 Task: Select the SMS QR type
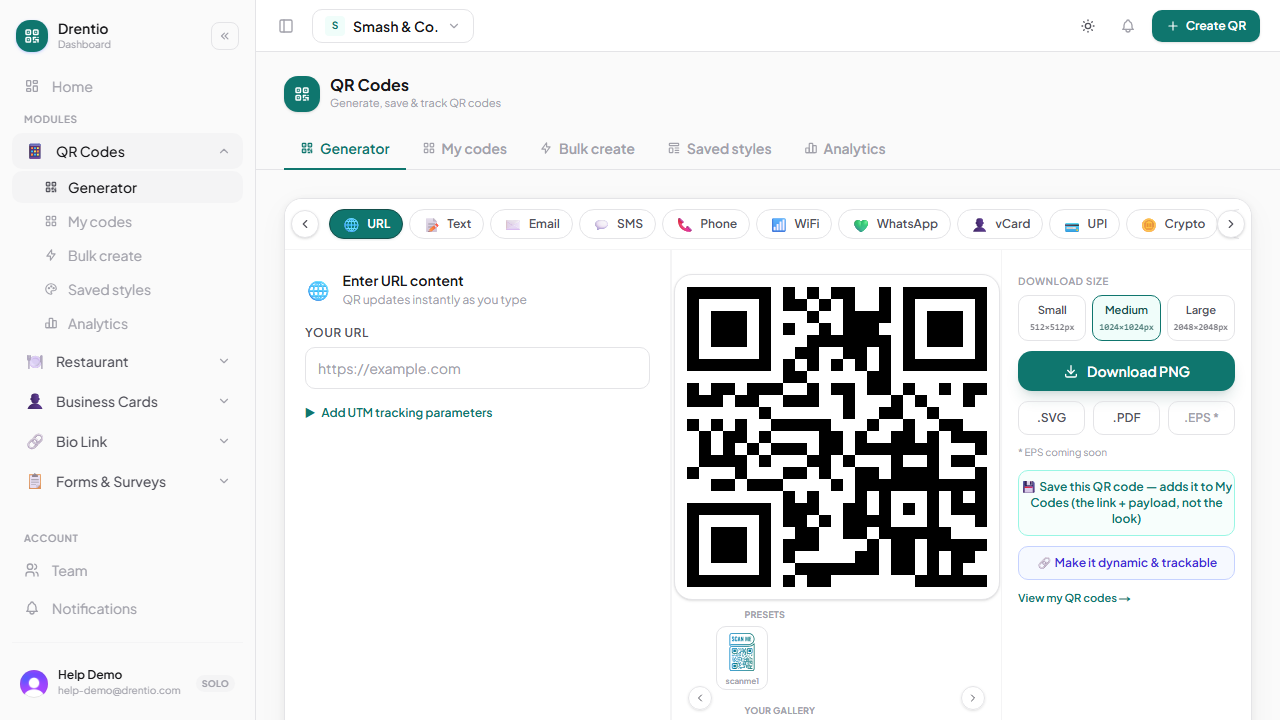618,224
